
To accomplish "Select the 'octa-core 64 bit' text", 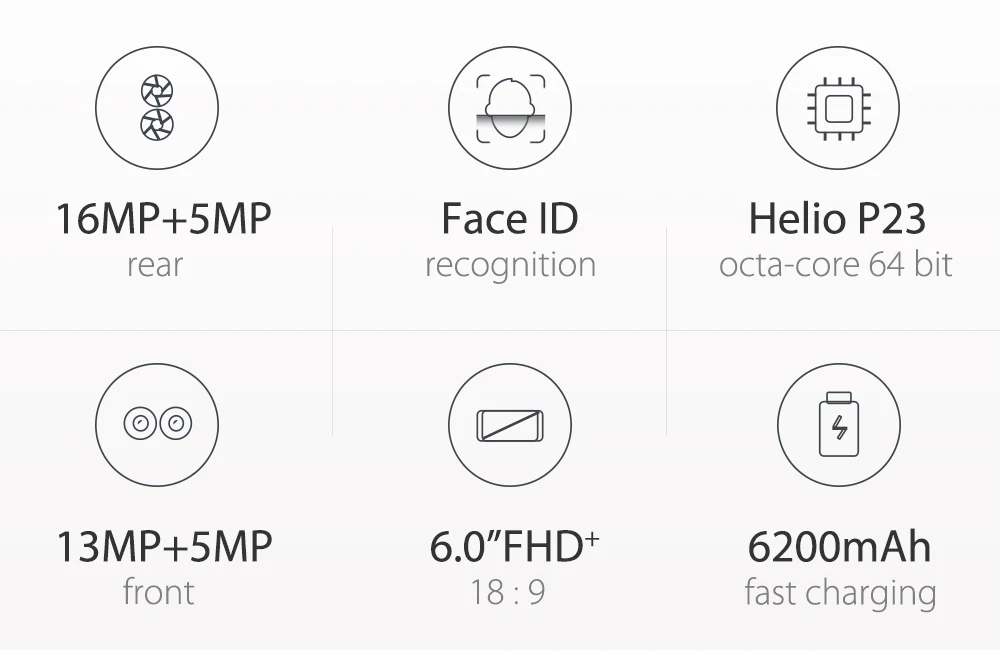I will (x=835, y=265).
